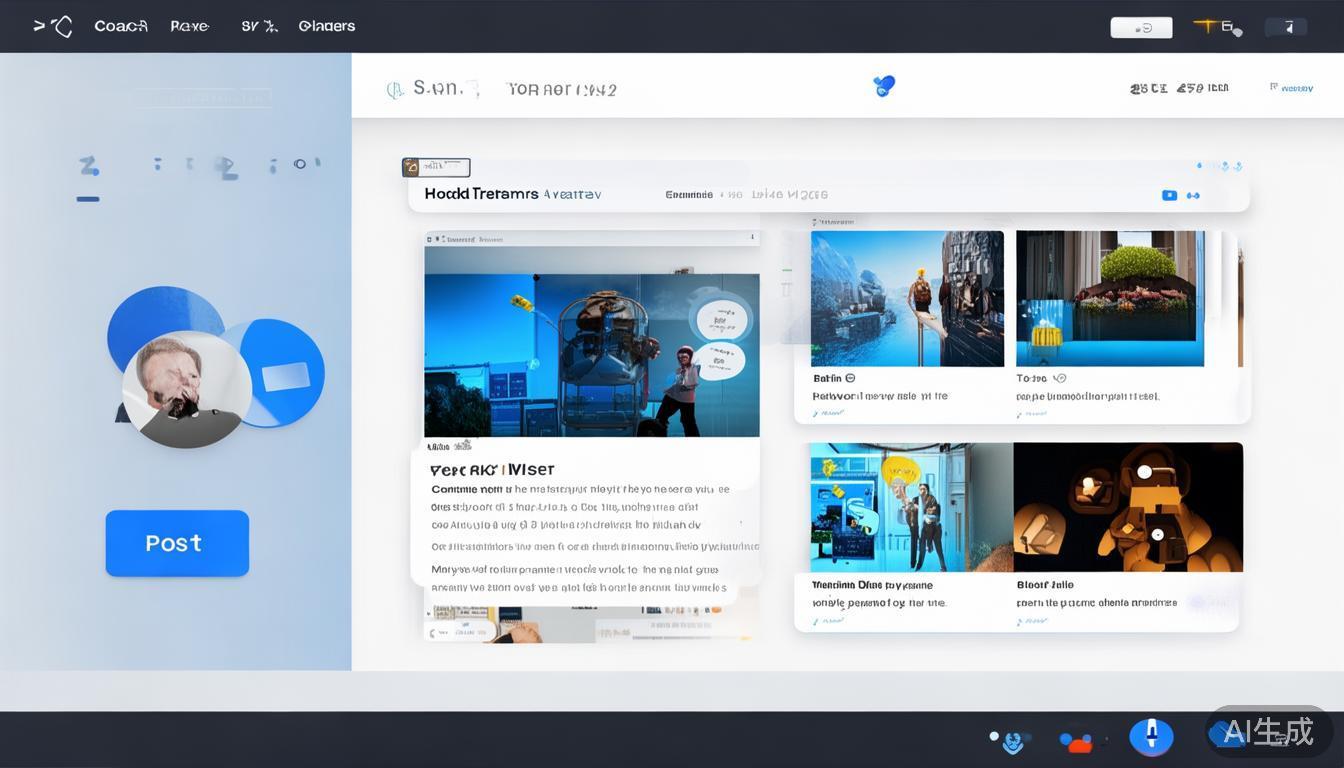
Task: Click the small blue square icon in Hodd Treramrs bar
Action: tap(1168, 195)
